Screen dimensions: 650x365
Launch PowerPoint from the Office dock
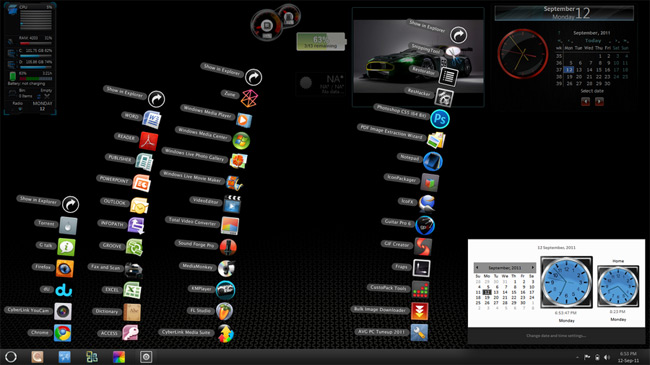(x=141, y=183)
